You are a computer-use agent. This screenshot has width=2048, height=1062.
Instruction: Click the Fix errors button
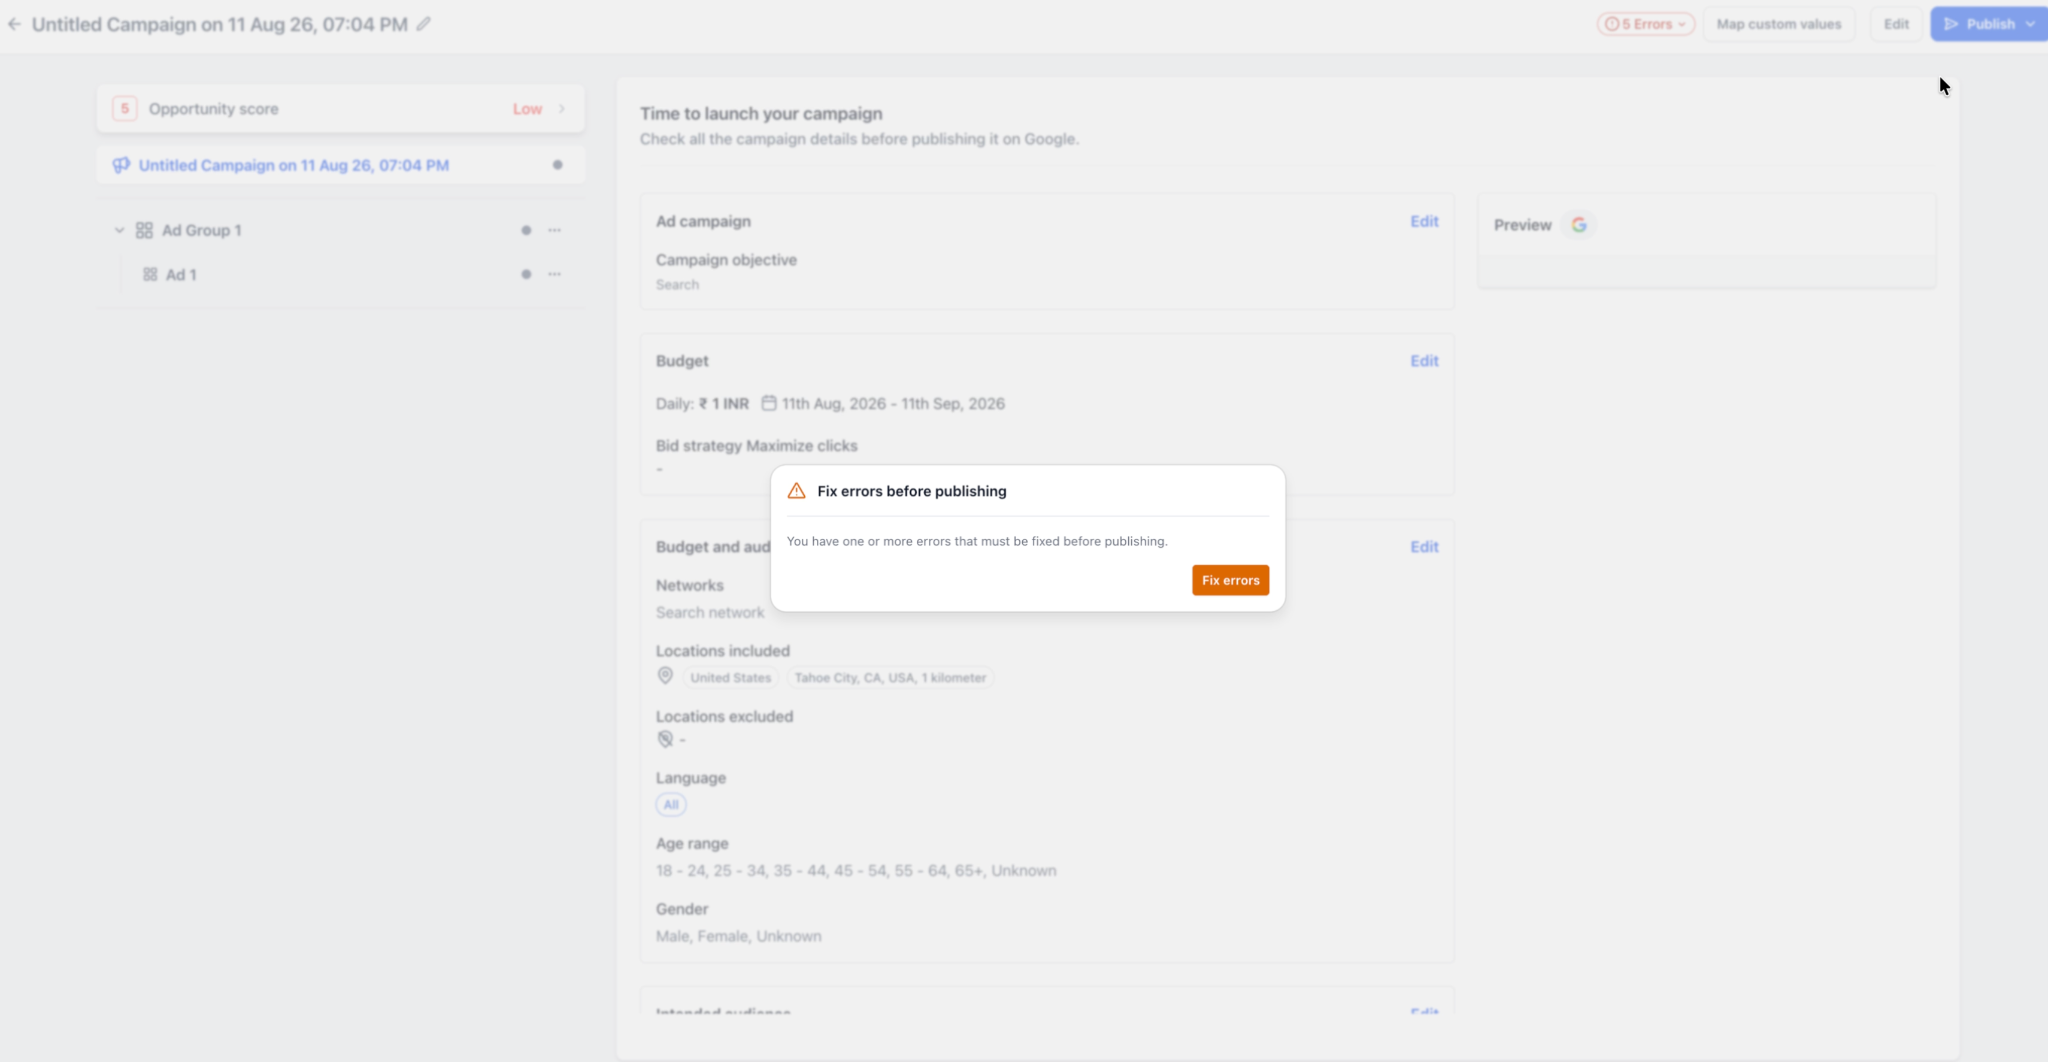coord(1230,580)
